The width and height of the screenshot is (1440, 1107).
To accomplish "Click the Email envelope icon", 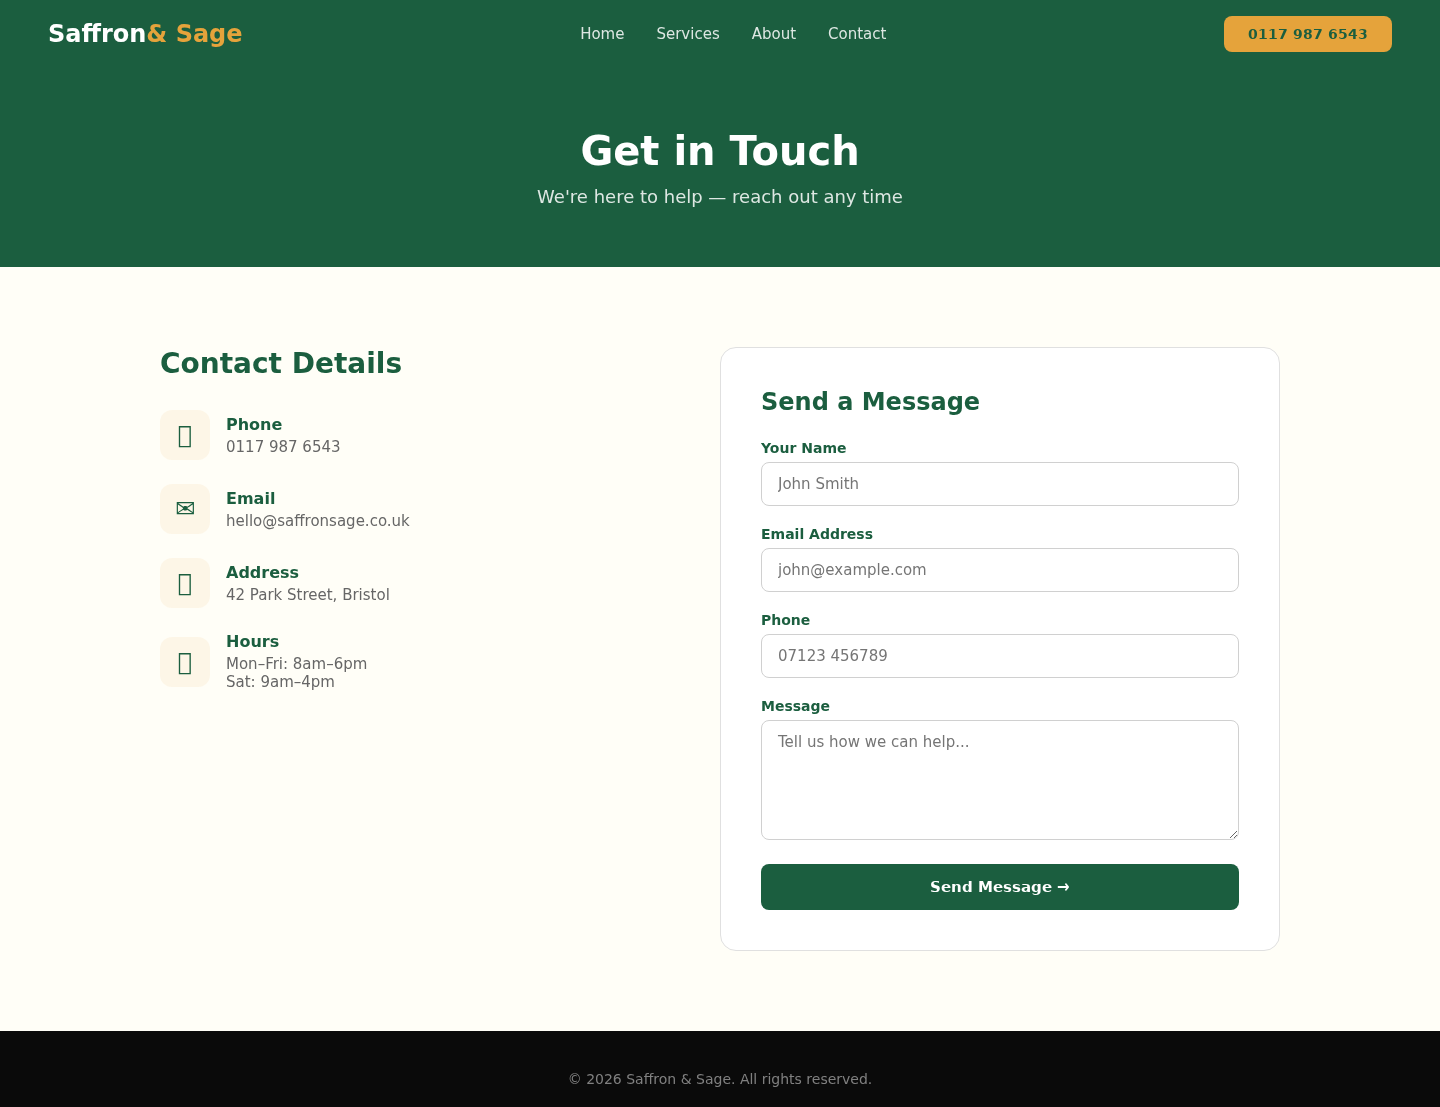I will coord(185,509).
